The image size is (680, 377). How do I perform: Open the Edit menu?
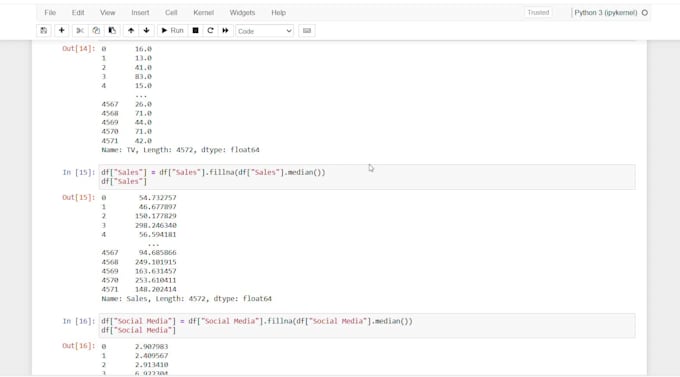[78, 13]
